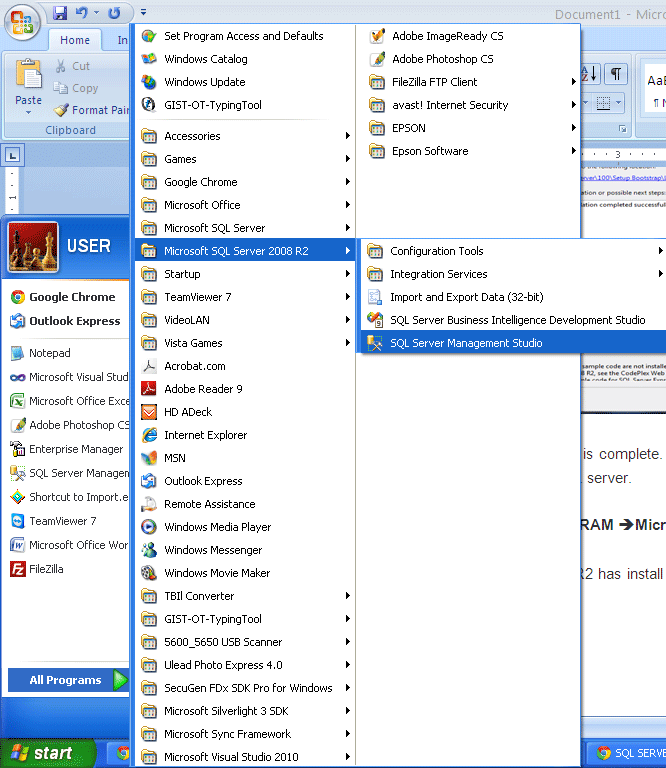Viewport: 666px width, 768px height.
Task: Click the Redo icon in Word toolbar
Action: 114,13
